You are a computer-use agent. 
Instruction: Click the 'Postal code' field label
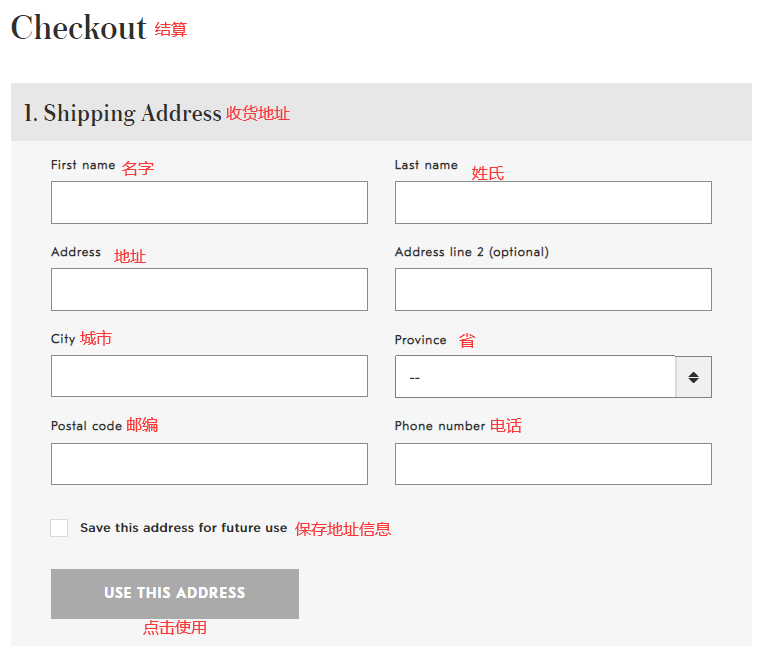tap(86, 426)
